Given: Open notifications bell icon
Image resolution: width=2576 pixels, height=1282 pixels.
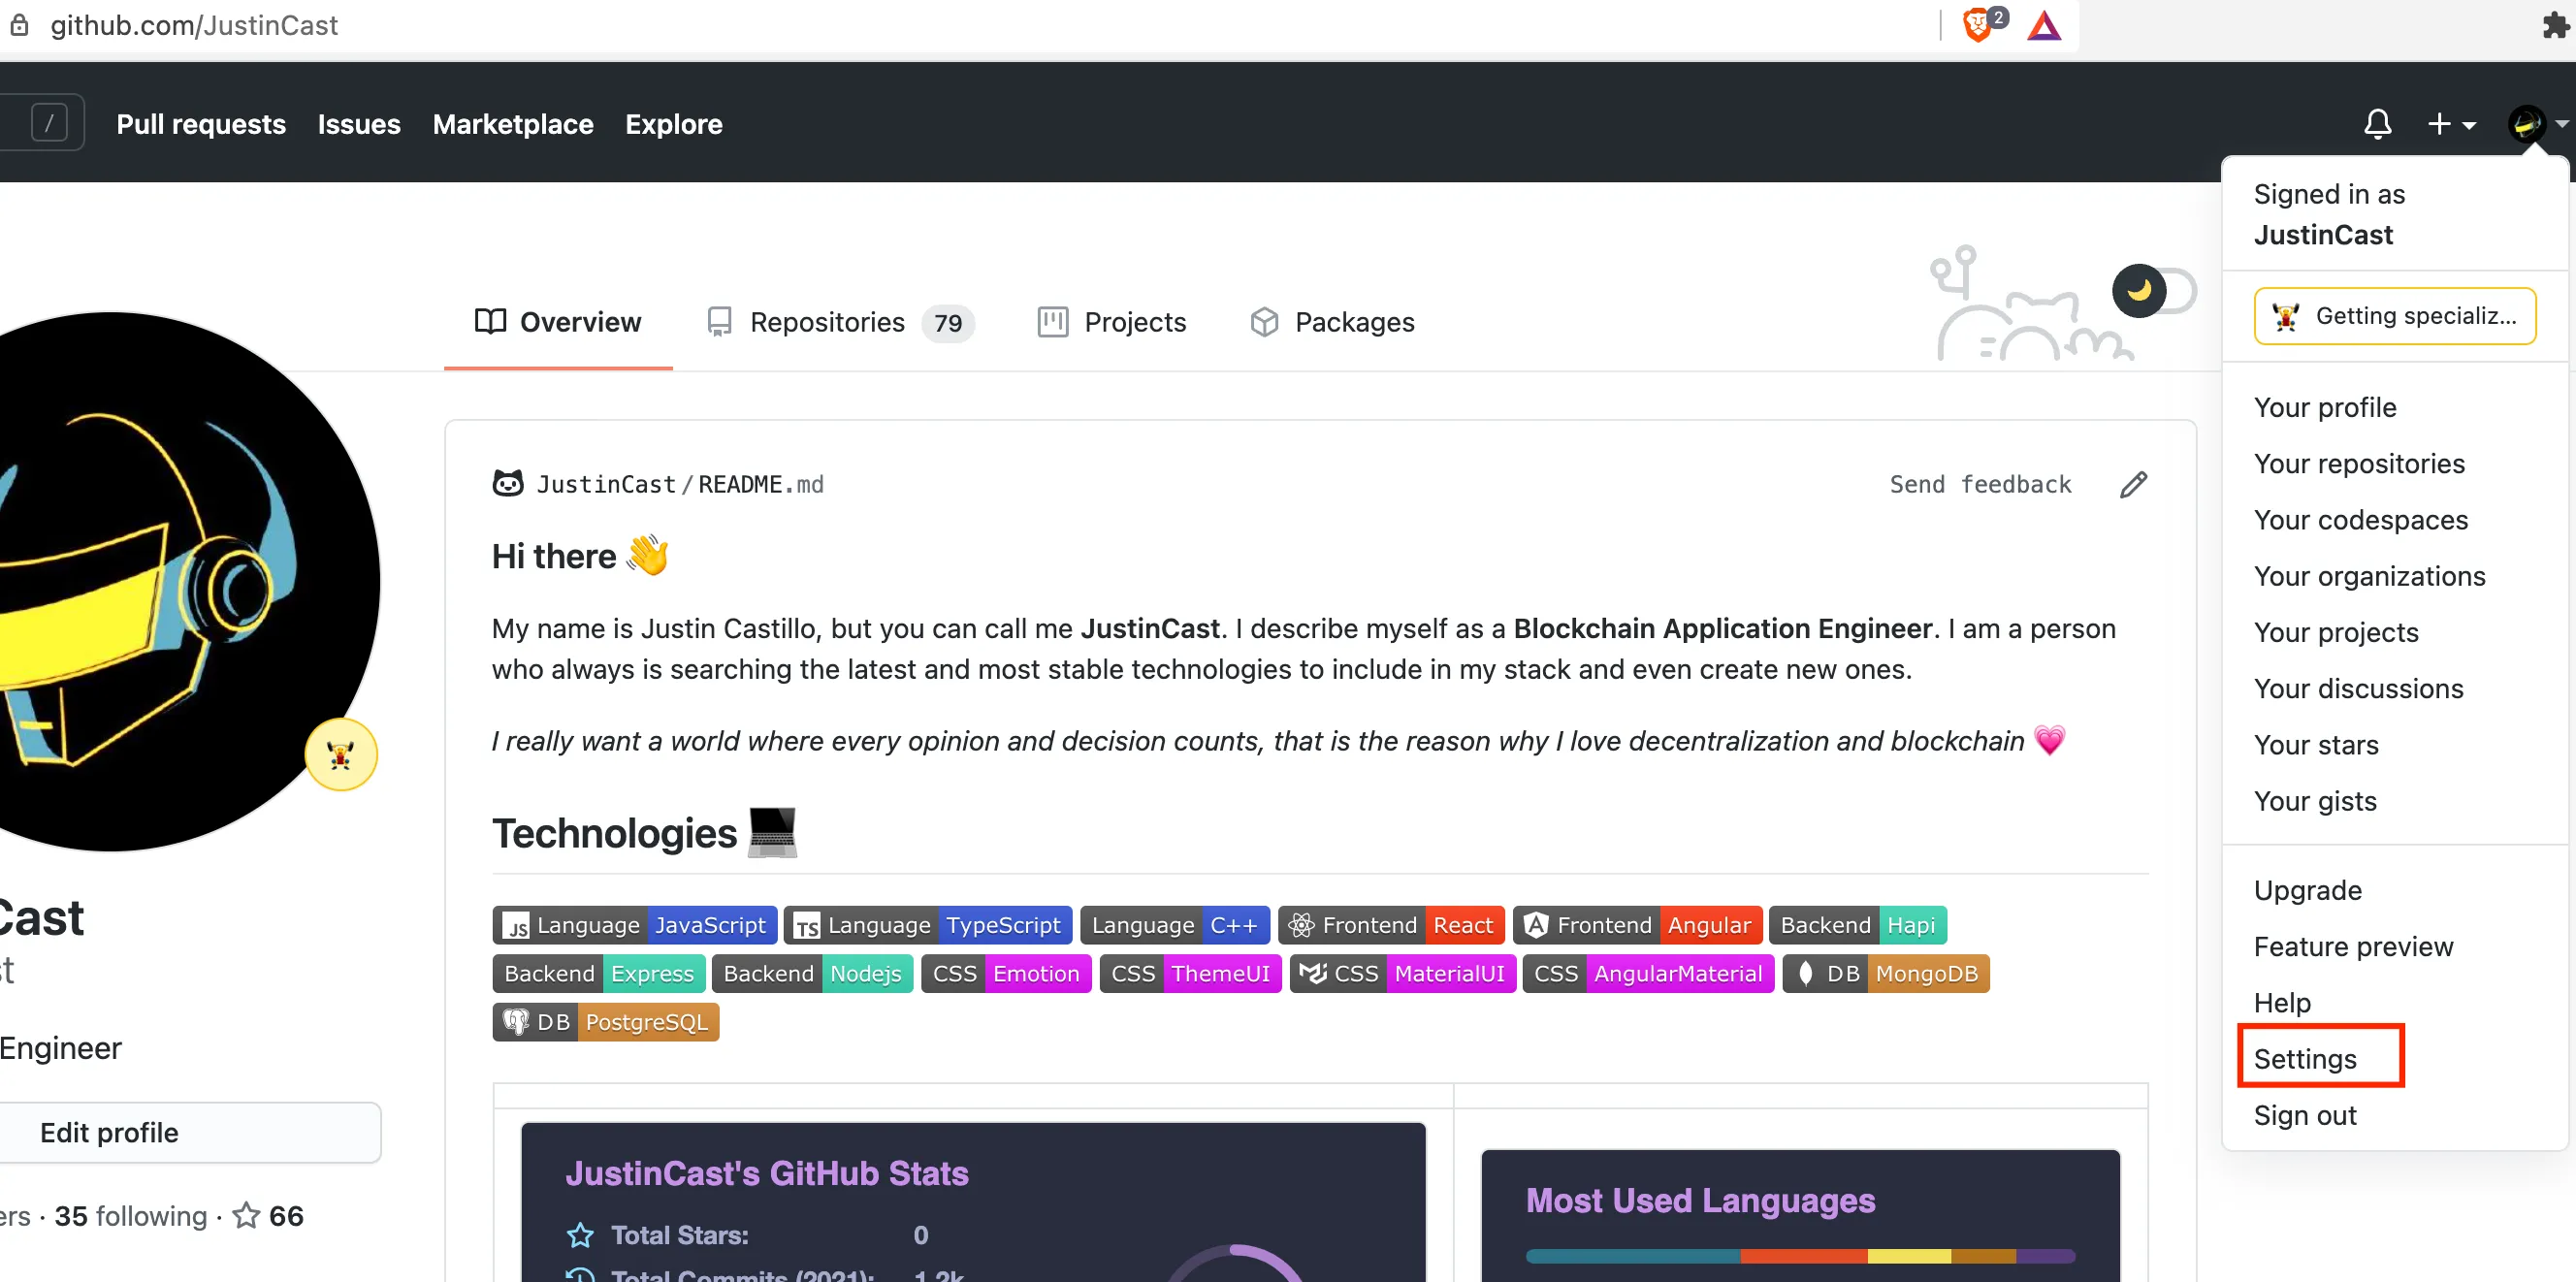Looking at the screenshot, I should pos(2377,124).
